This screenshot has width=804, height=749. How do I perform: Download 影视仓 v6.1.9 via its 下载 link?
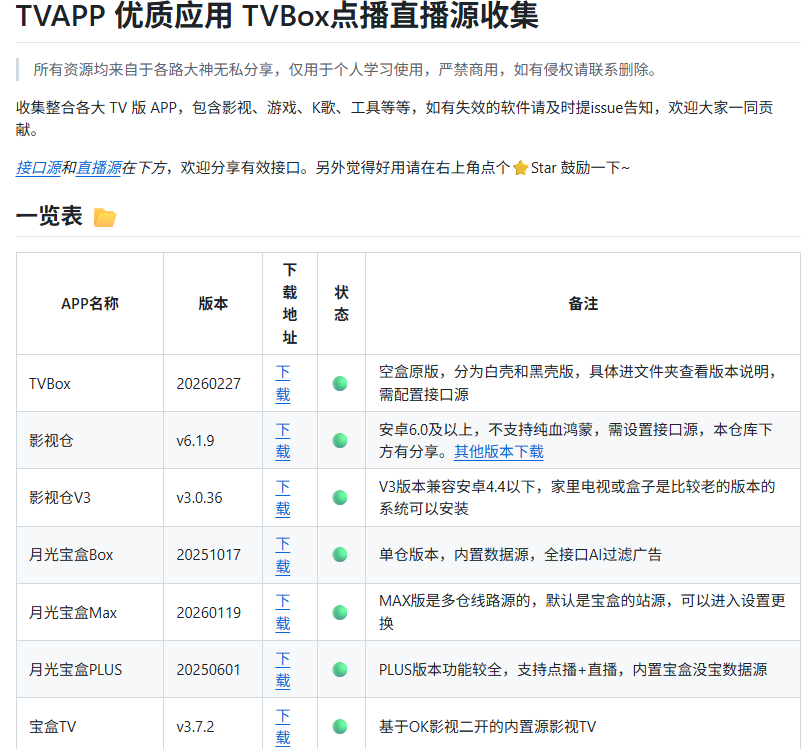(x=283, y=440)
